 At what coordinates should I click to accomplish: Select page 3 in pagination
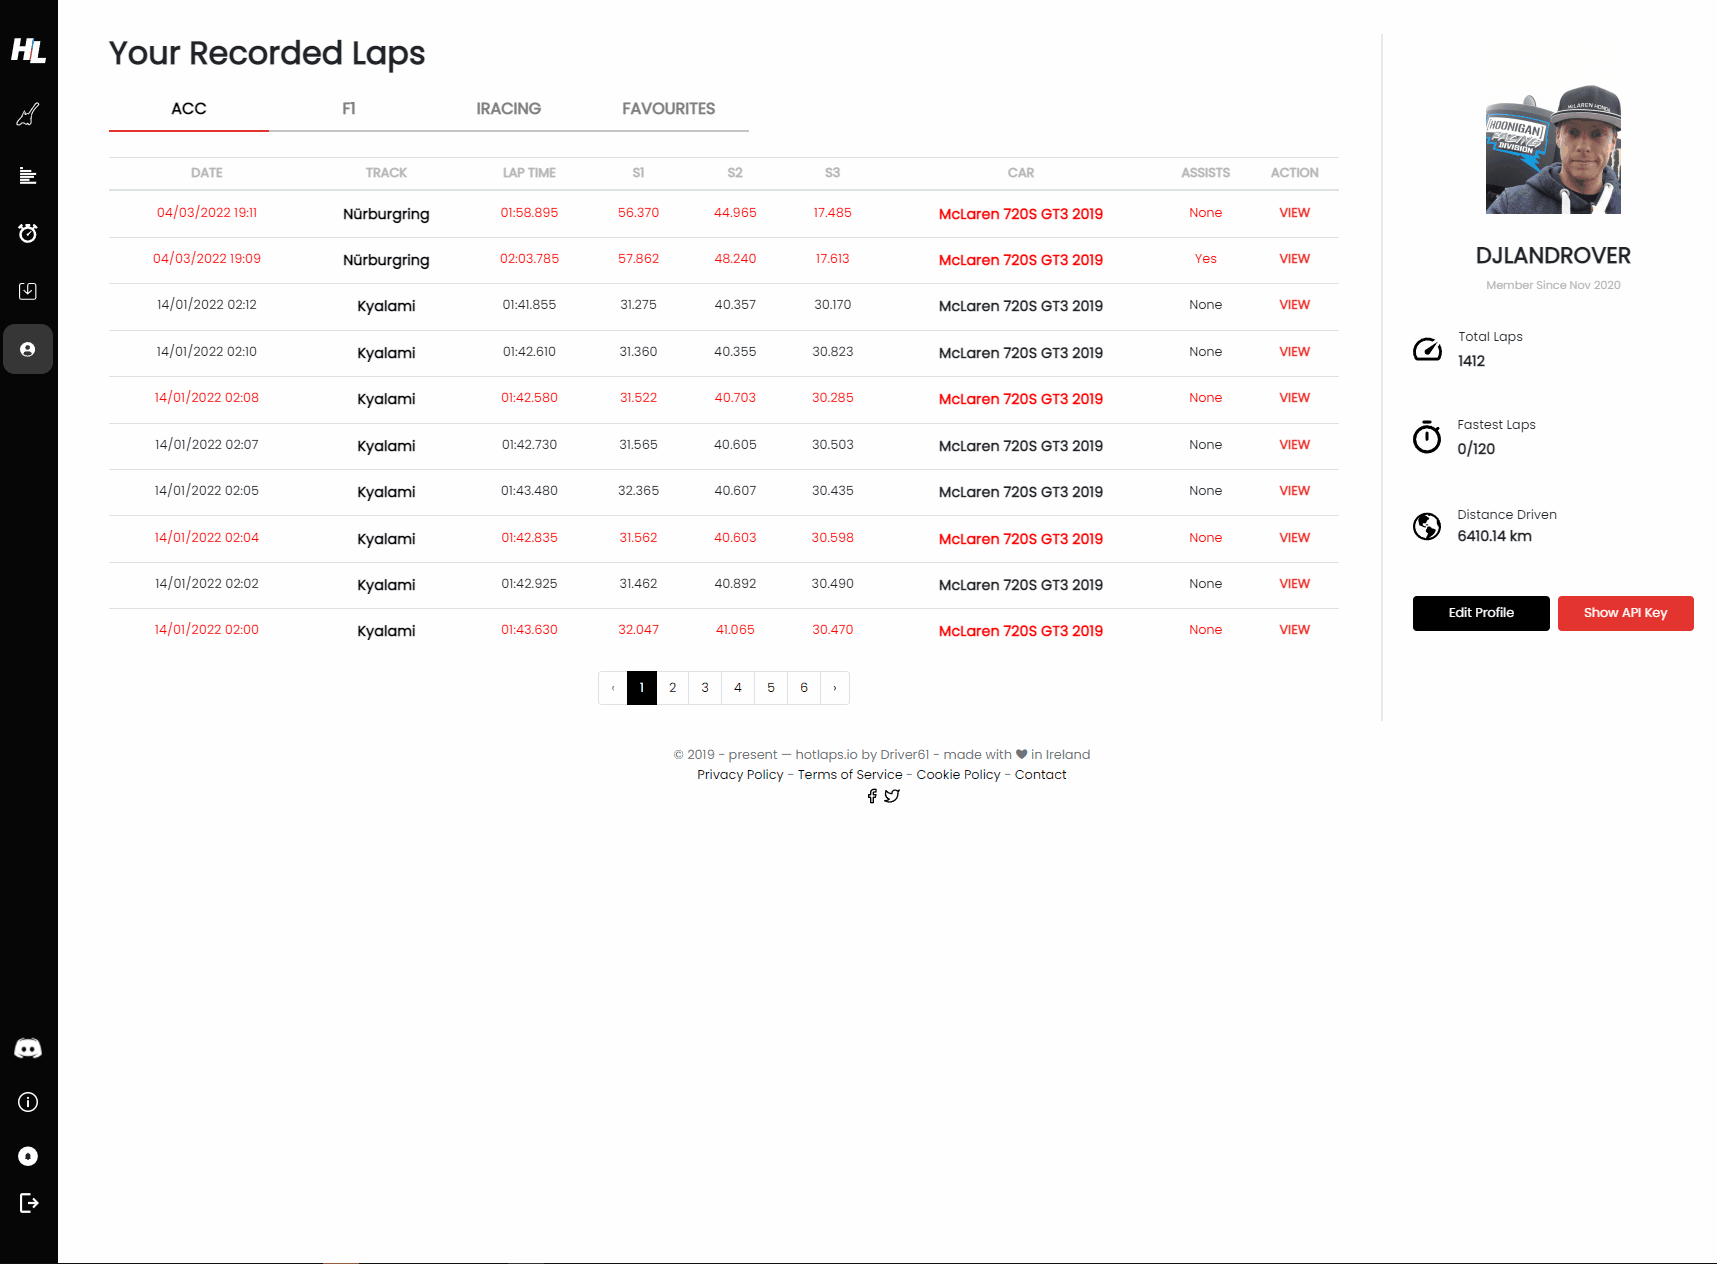pos(705,688)
